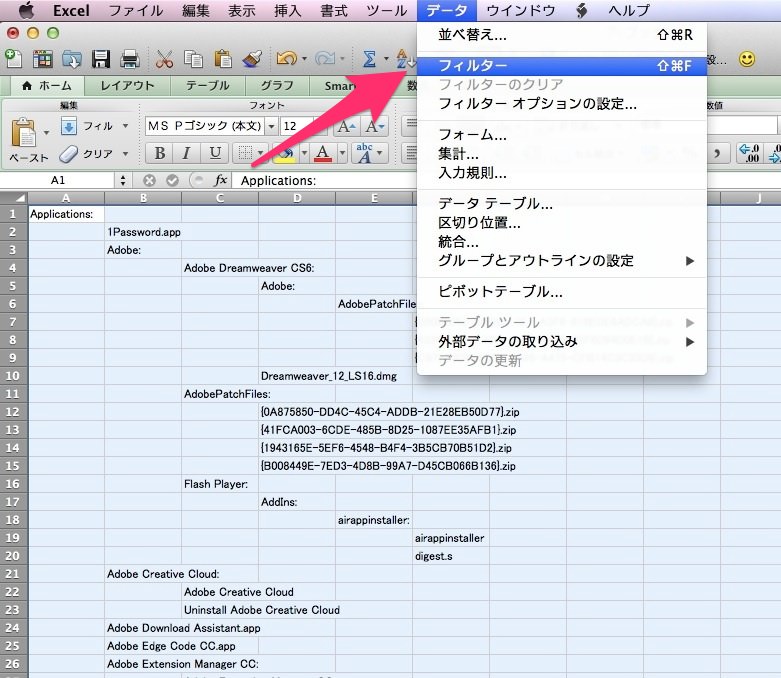Click the copy icon in toolbar

(193, 59)
